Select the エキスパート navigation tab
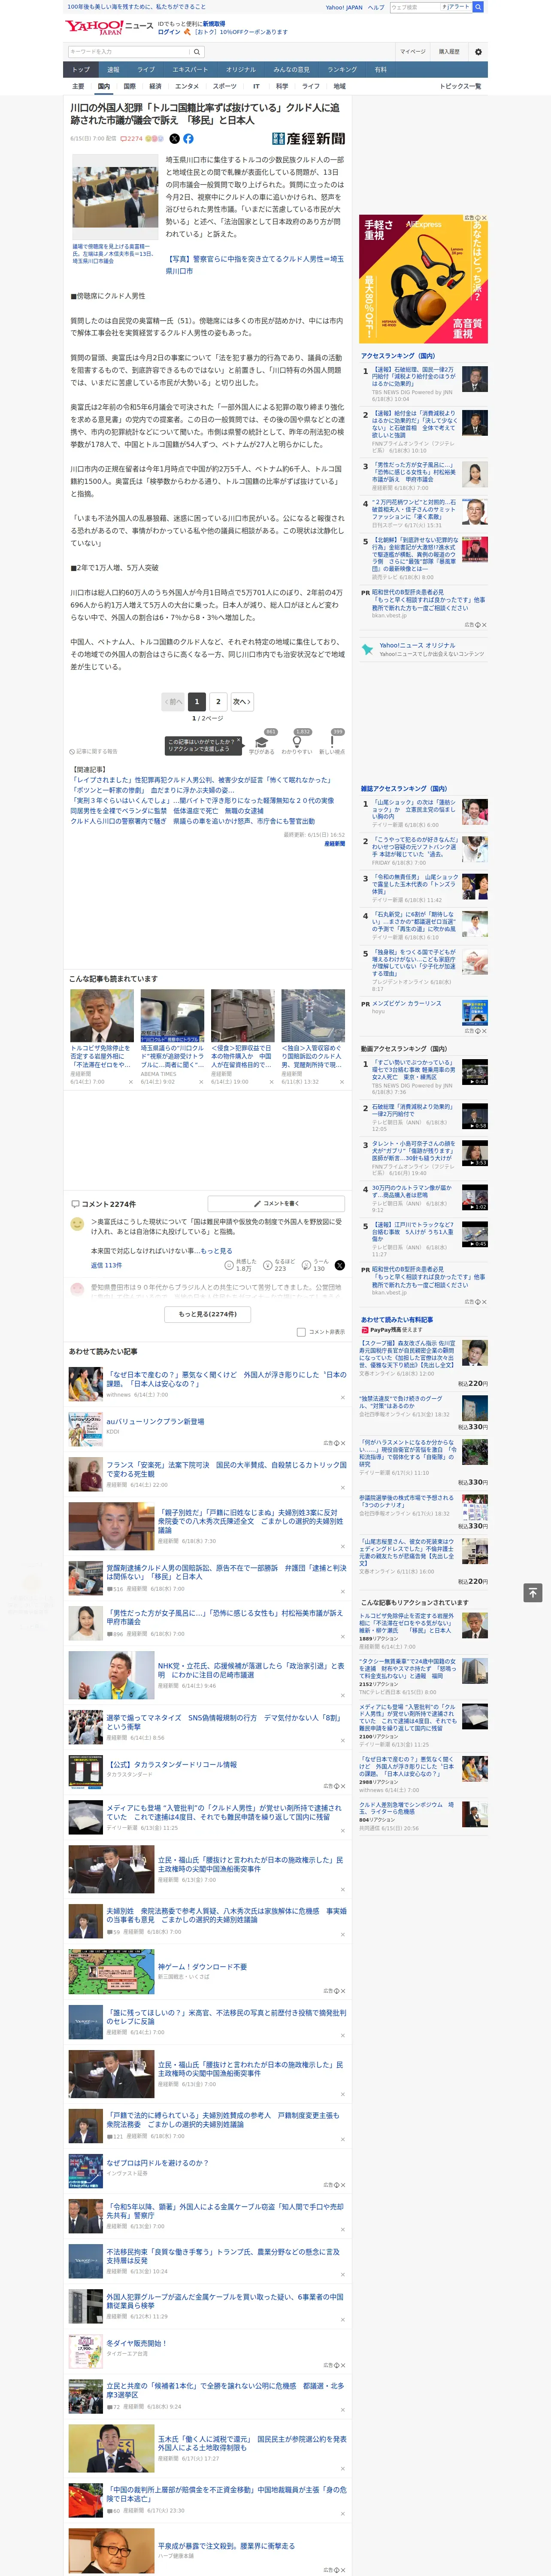The height and width of the screenshot is (2576, 551). pos(190,70)
